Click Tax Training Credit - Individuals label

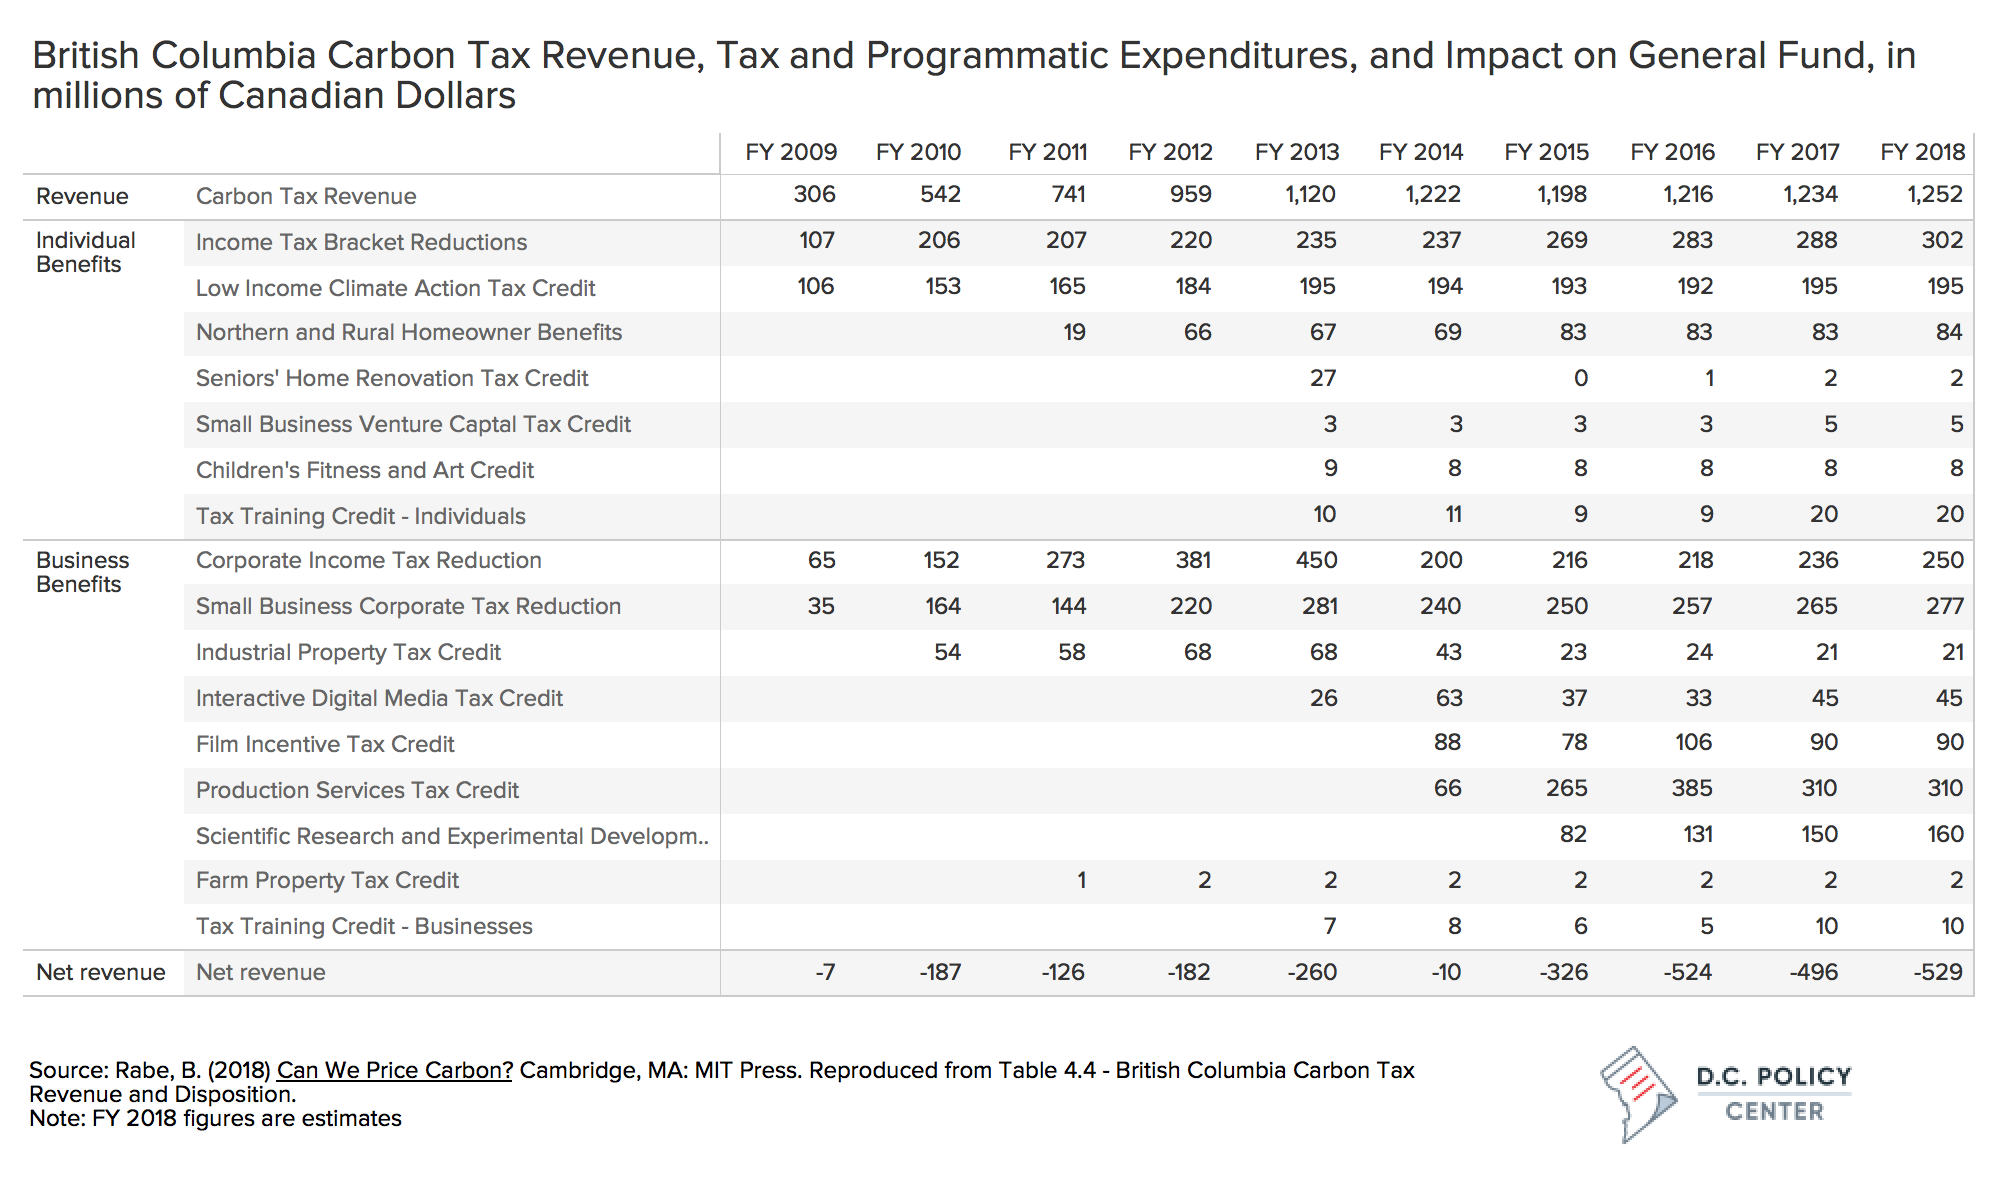click(360, 516)
